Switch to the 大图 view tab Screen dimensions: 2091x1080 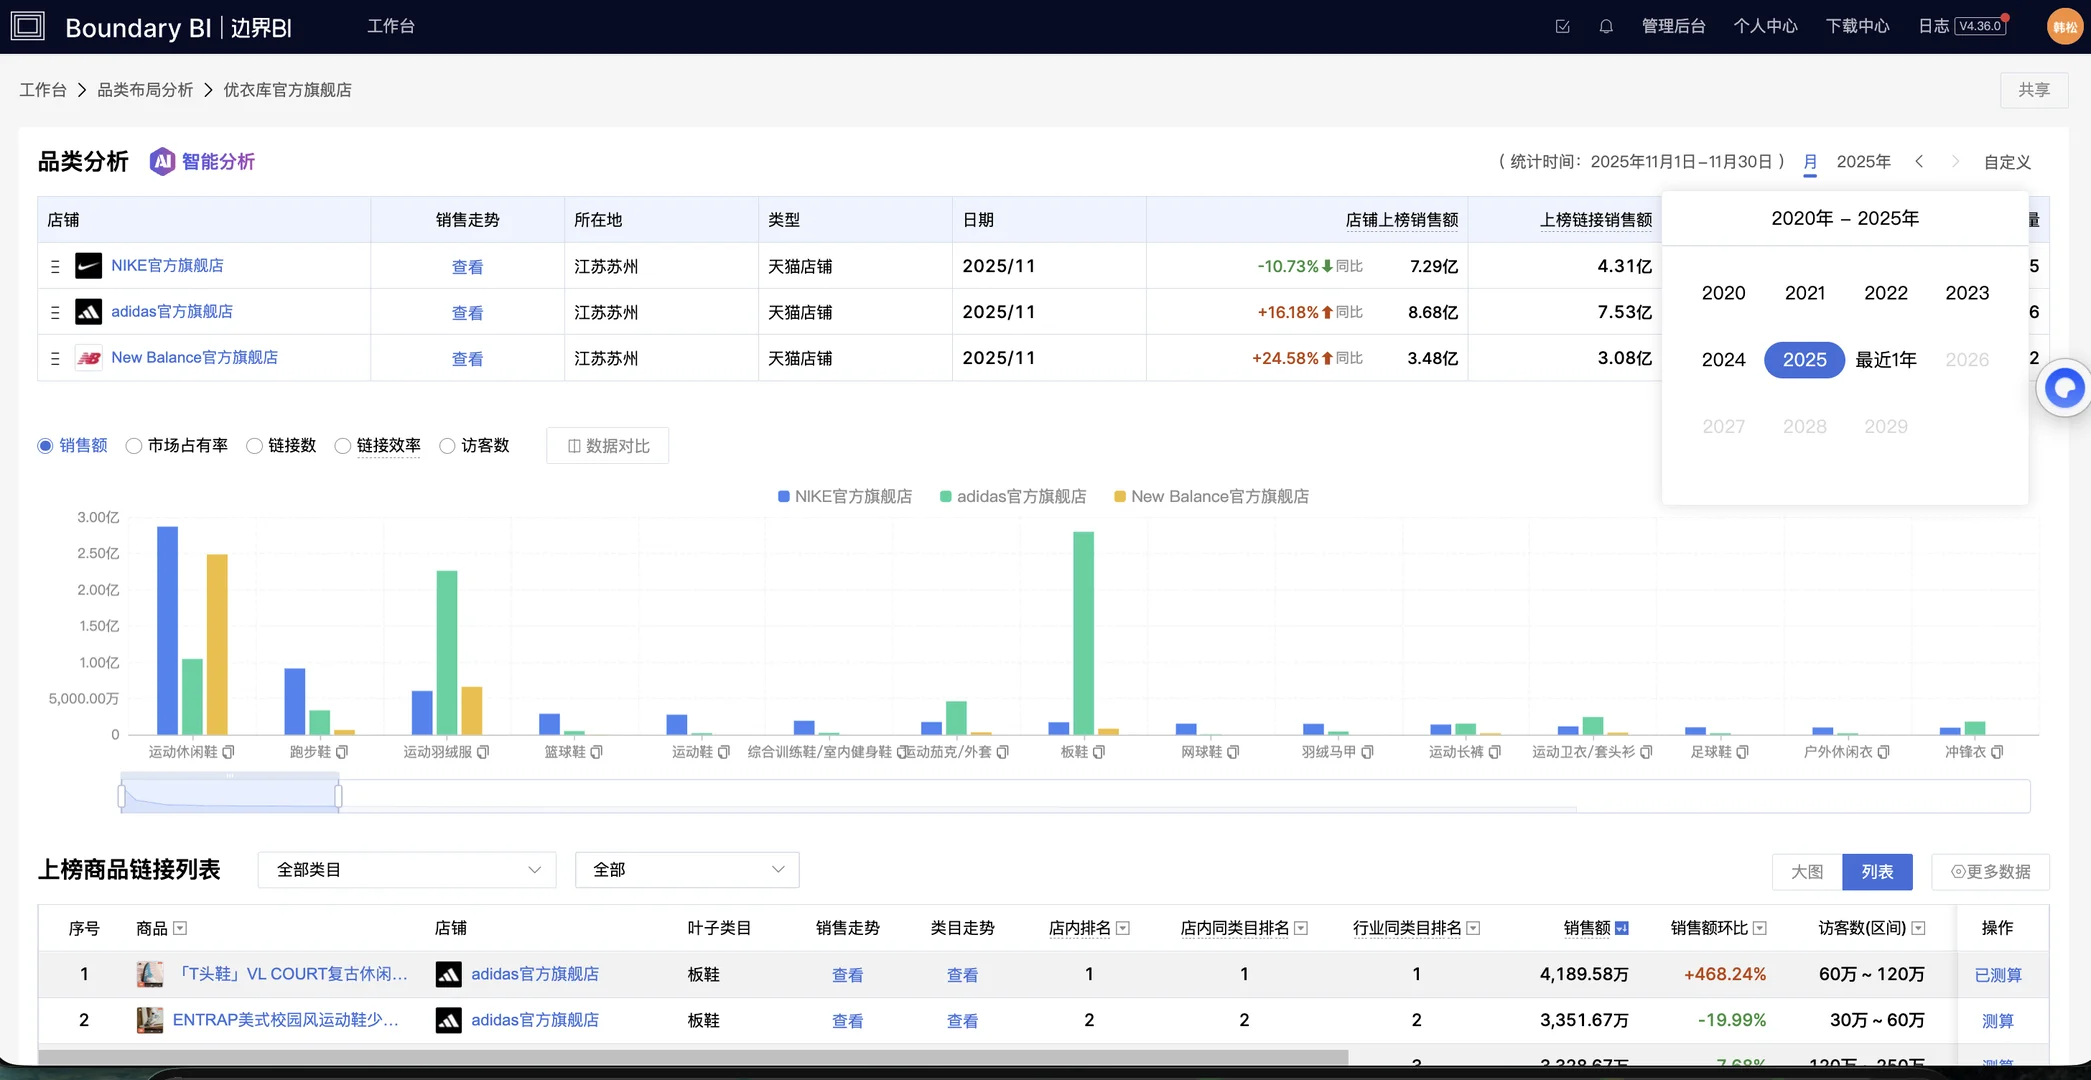point(1806,872)
